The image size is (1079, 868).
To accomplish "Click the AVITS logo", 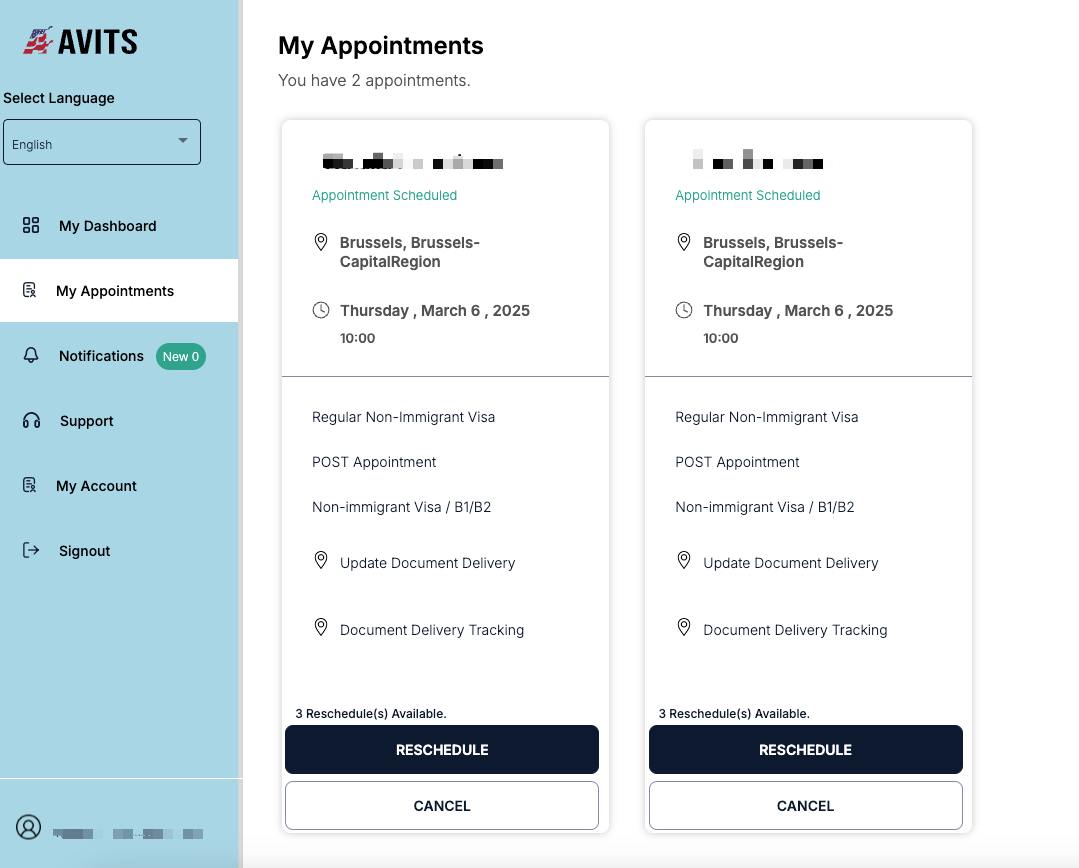I will click(80, 41).
